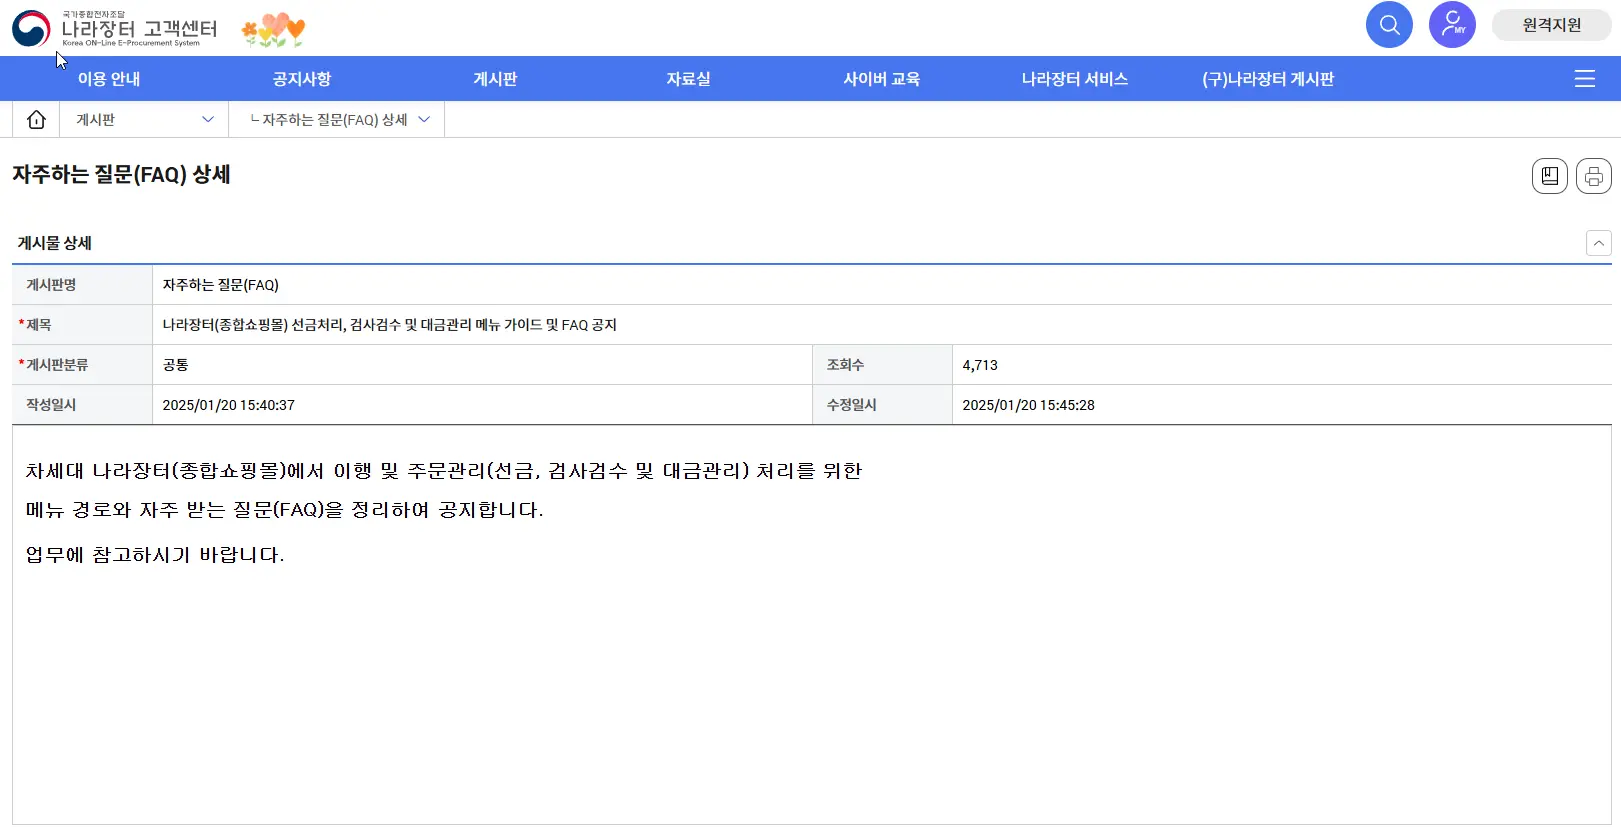Open the 게시판 navigation menu
1621x836 pixels.
[495, 79]
